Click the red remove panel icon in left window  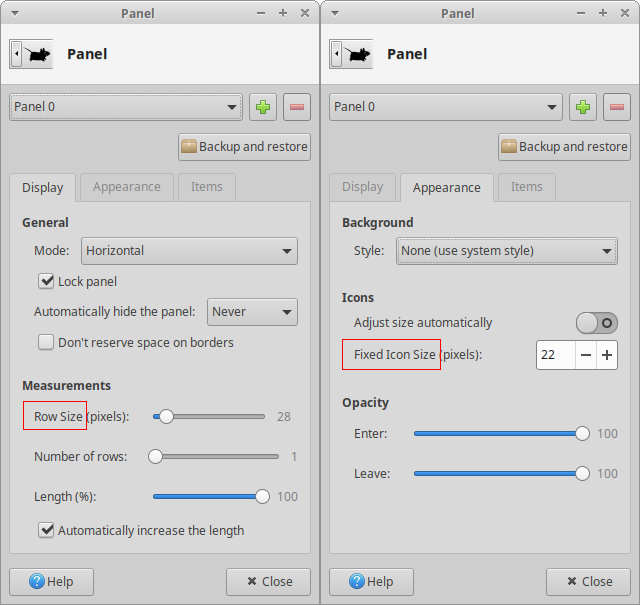(297, 107)
